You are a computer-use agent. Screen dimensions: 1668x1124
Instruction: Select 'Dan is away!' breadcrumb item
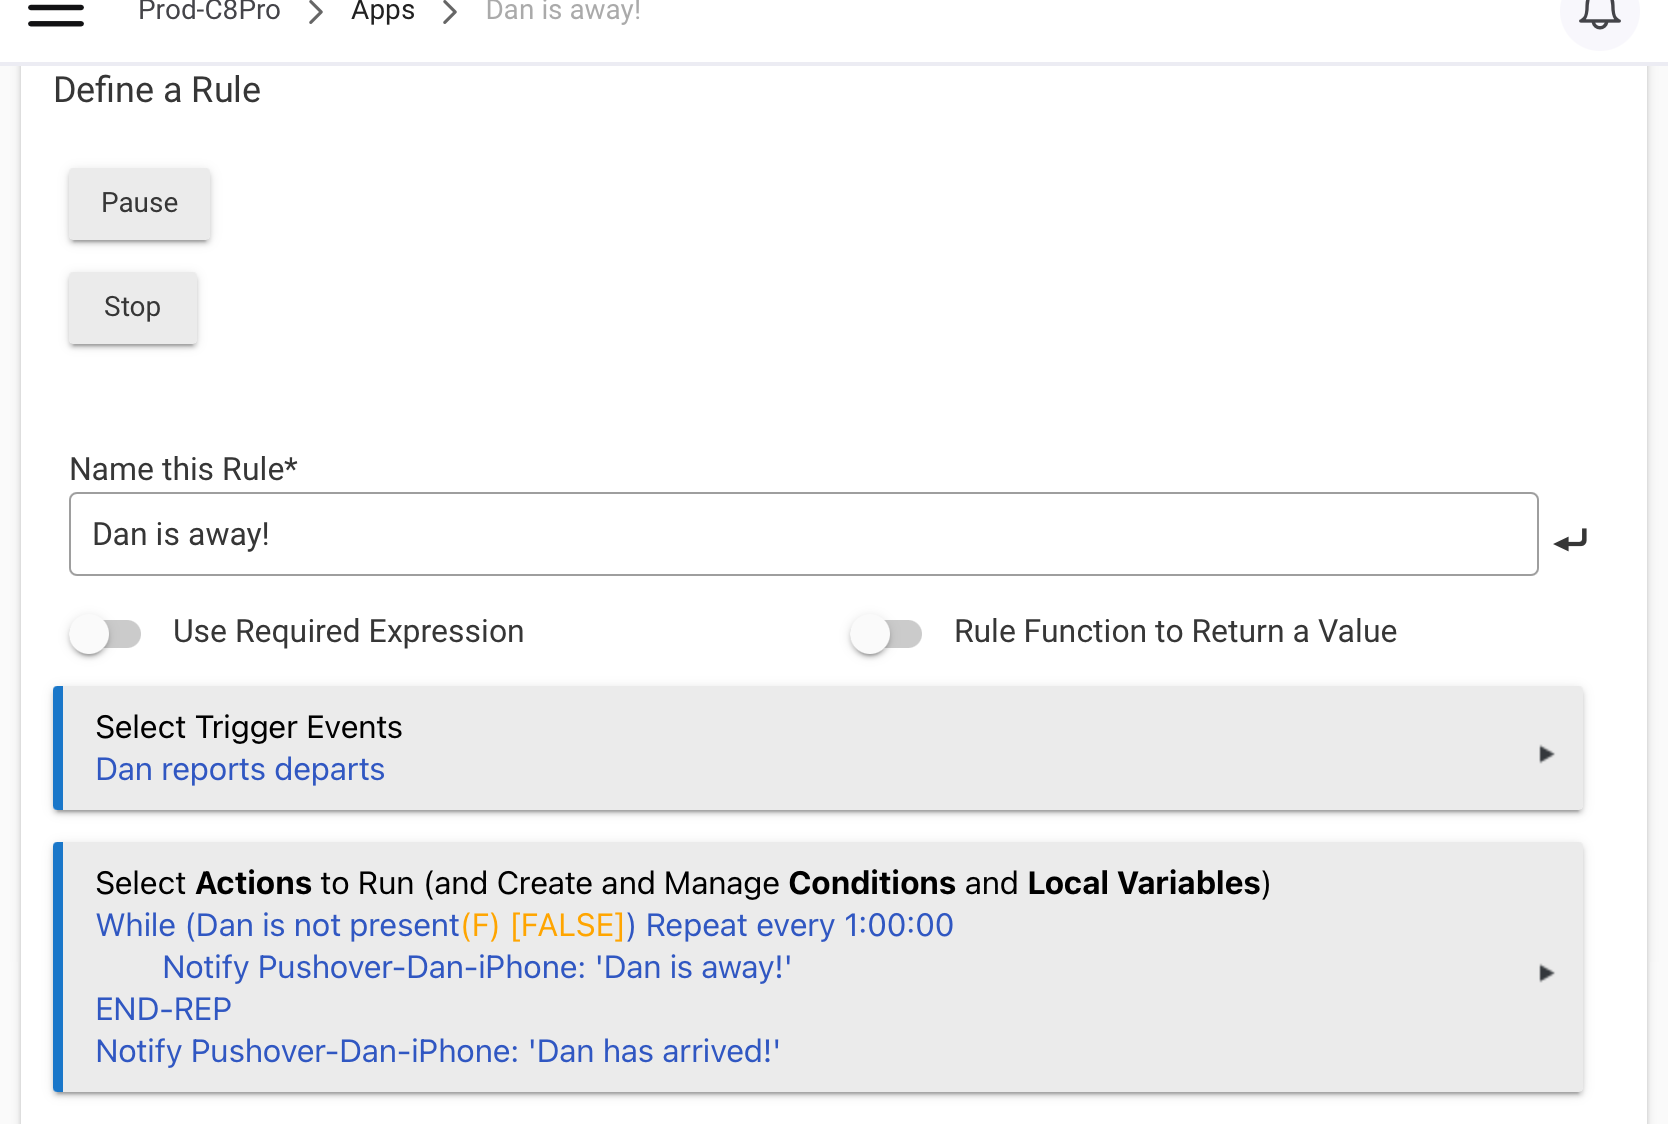click(562, 11)
